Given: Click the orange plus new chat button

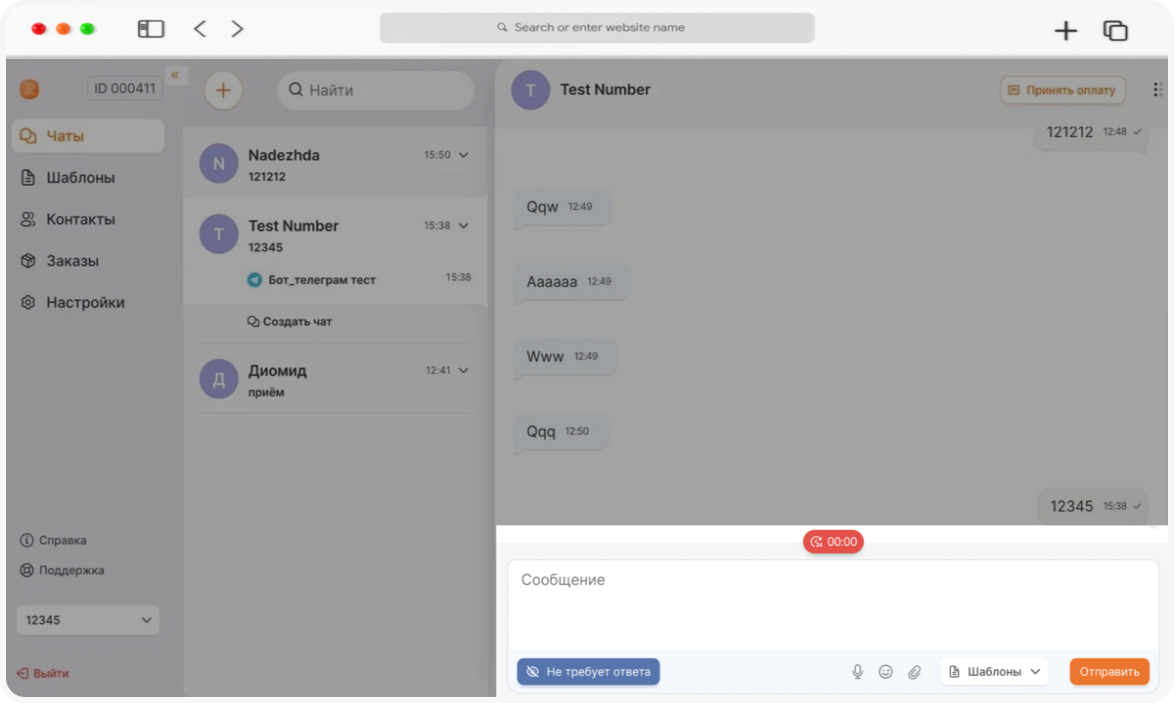Looking at the screenshot, I should coord(223,91).
